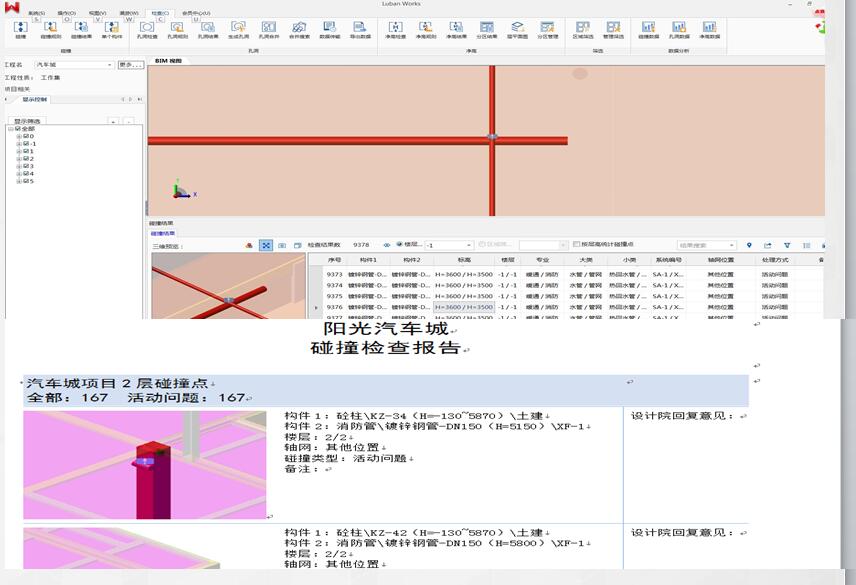Collapse the 全部 root node of the tree

click(10, 129)
